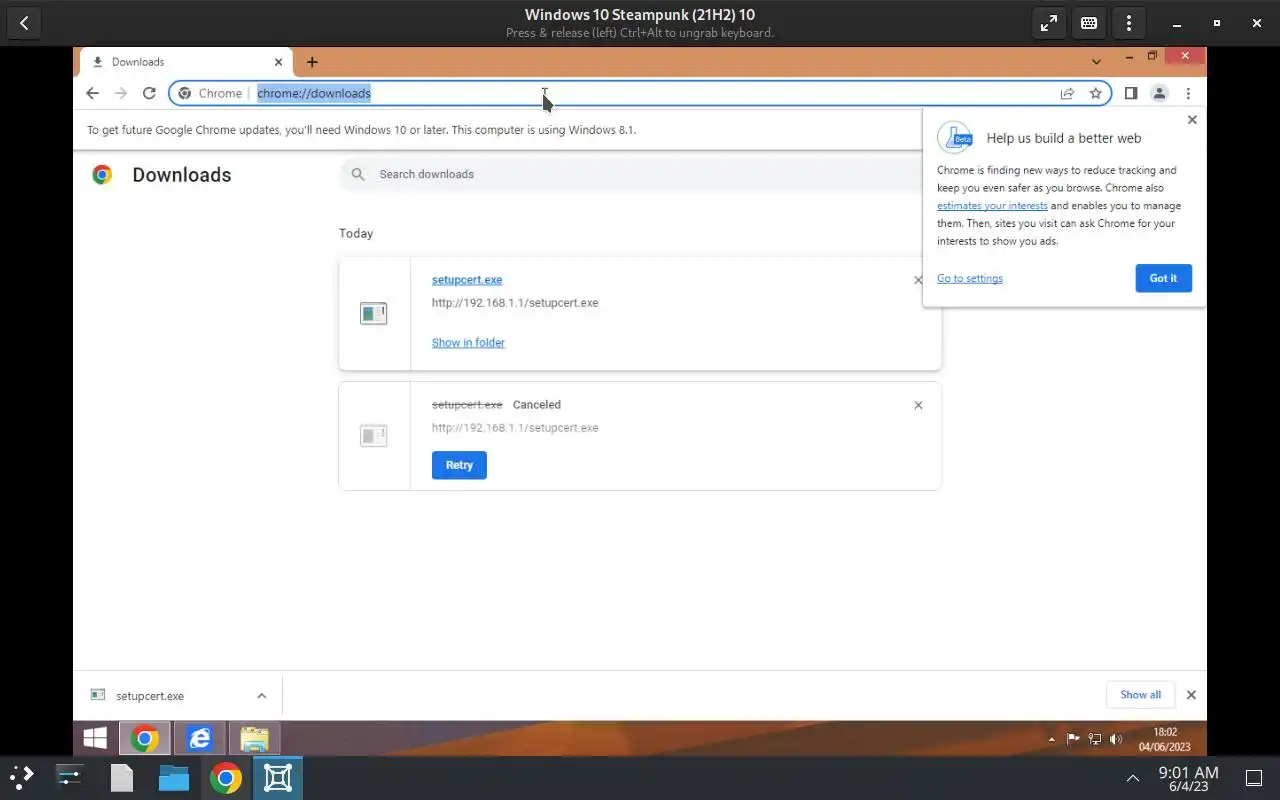Open Chrome's three-dot menu

click(1188, 93)
